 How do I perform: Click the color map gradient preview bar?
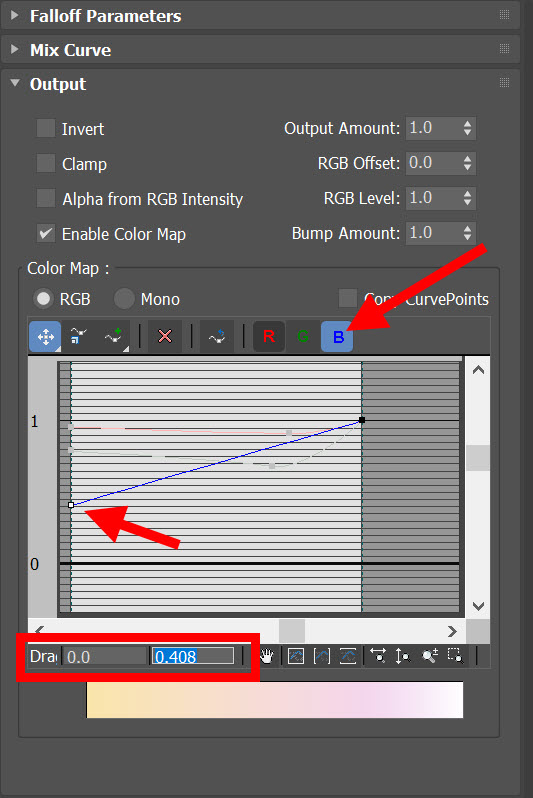275,700
